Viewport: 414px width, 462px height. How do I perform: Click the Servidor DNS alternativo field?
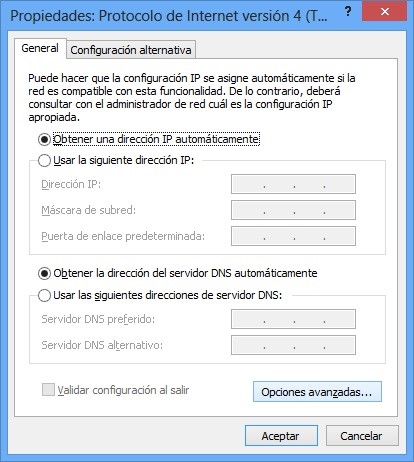(x=293, y=345)
